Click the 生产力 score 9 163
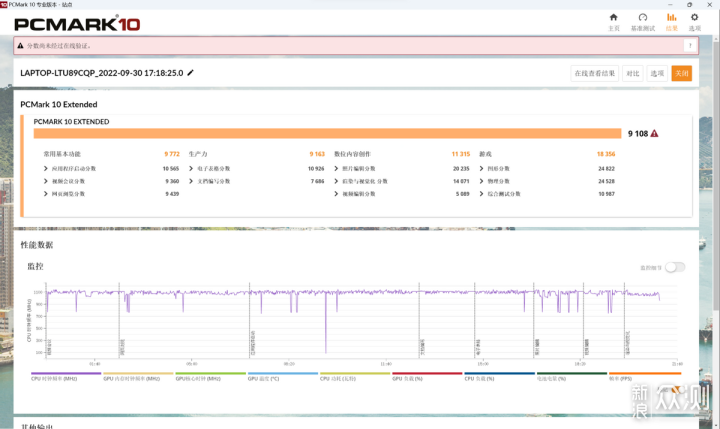 pyautogui.click(x=317, y=154)
